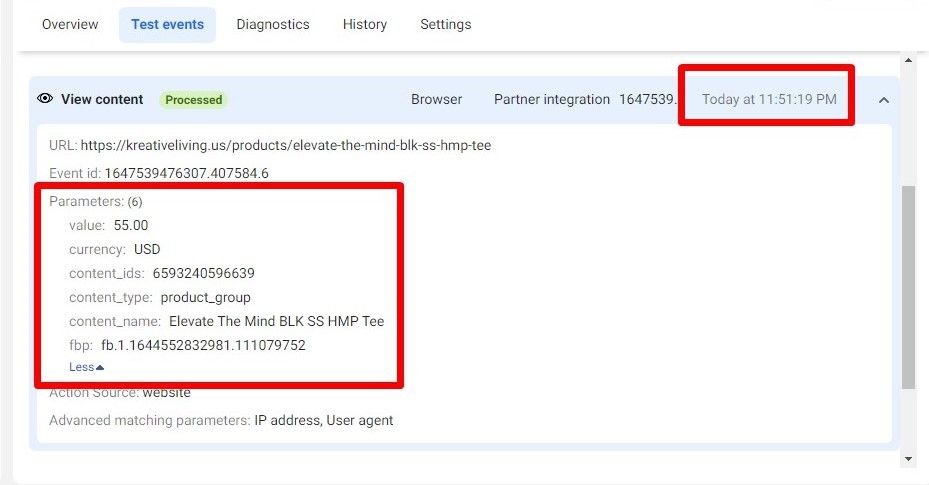
Task: Click the scrollbar down arrow
Action: [x=908, y=459]
